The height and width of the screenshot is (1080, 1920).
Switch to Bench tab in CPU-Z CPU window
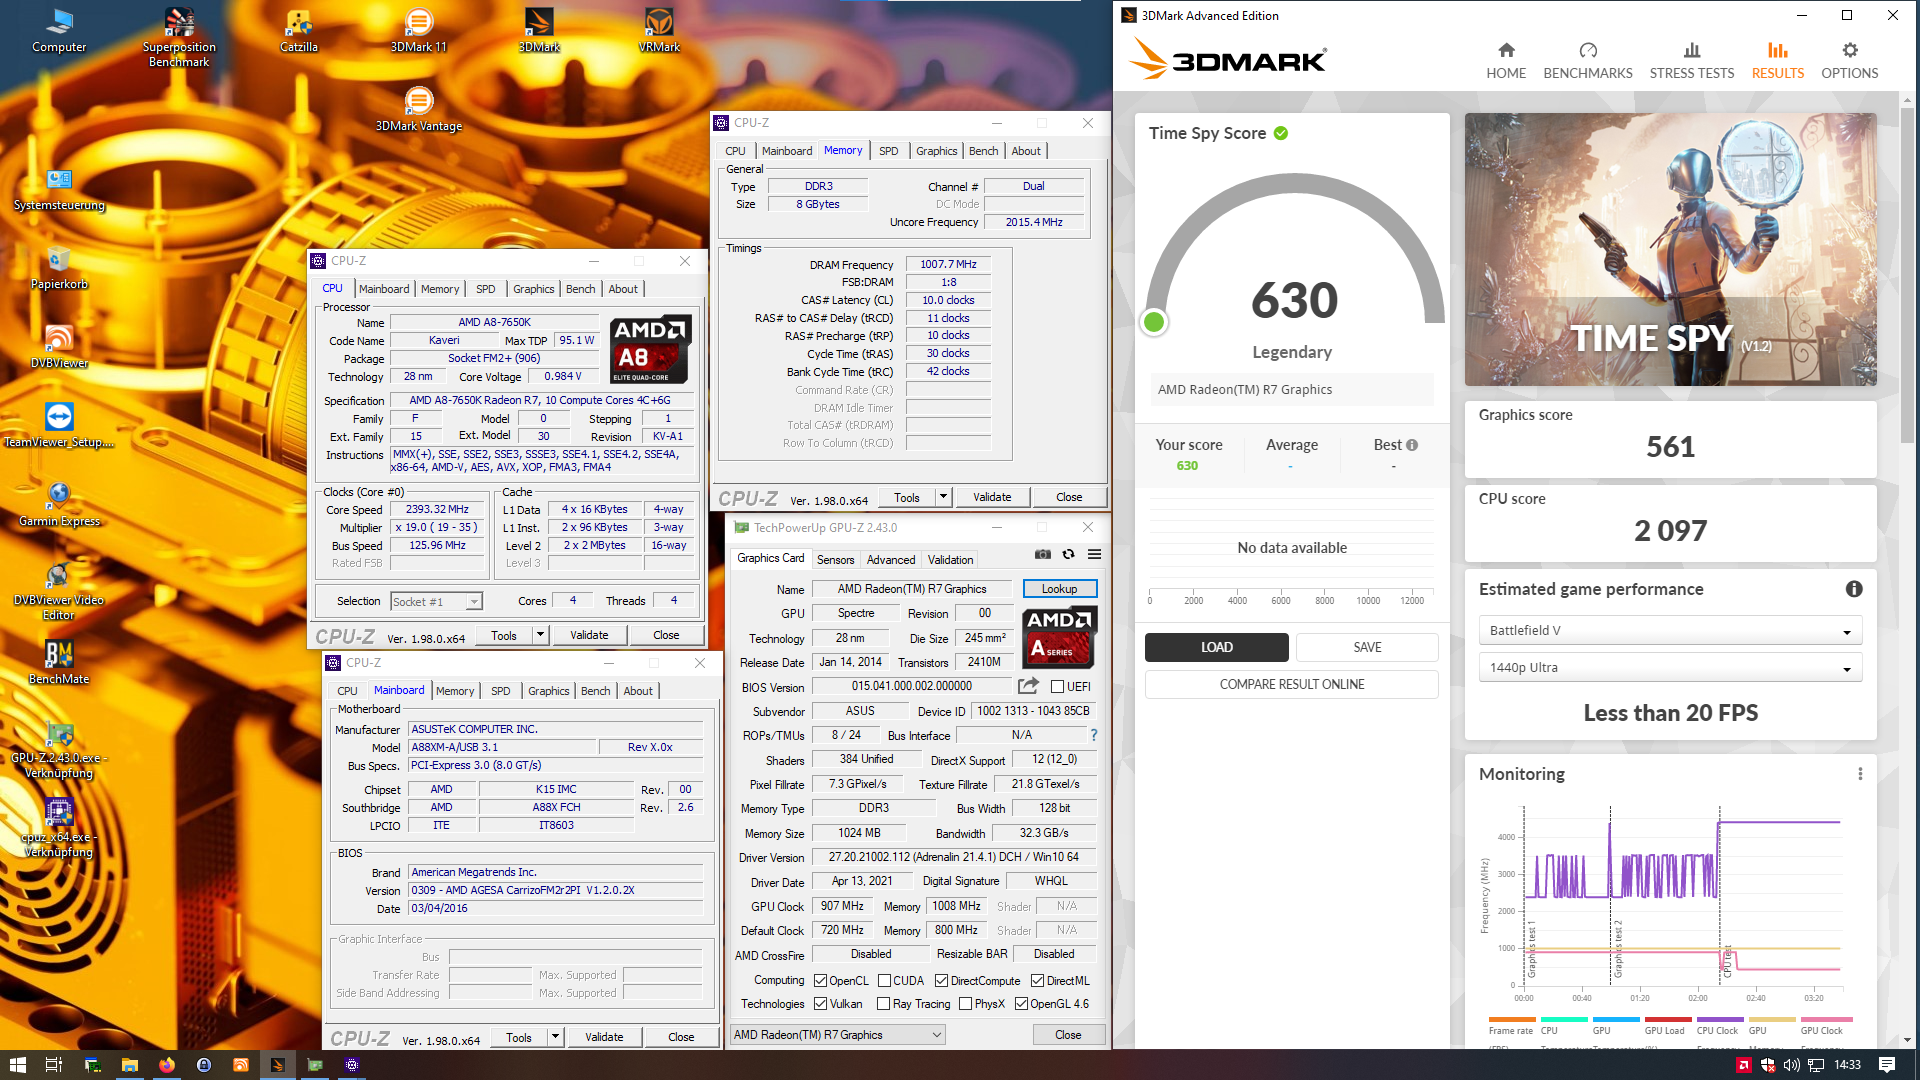(x=580, y=289)
